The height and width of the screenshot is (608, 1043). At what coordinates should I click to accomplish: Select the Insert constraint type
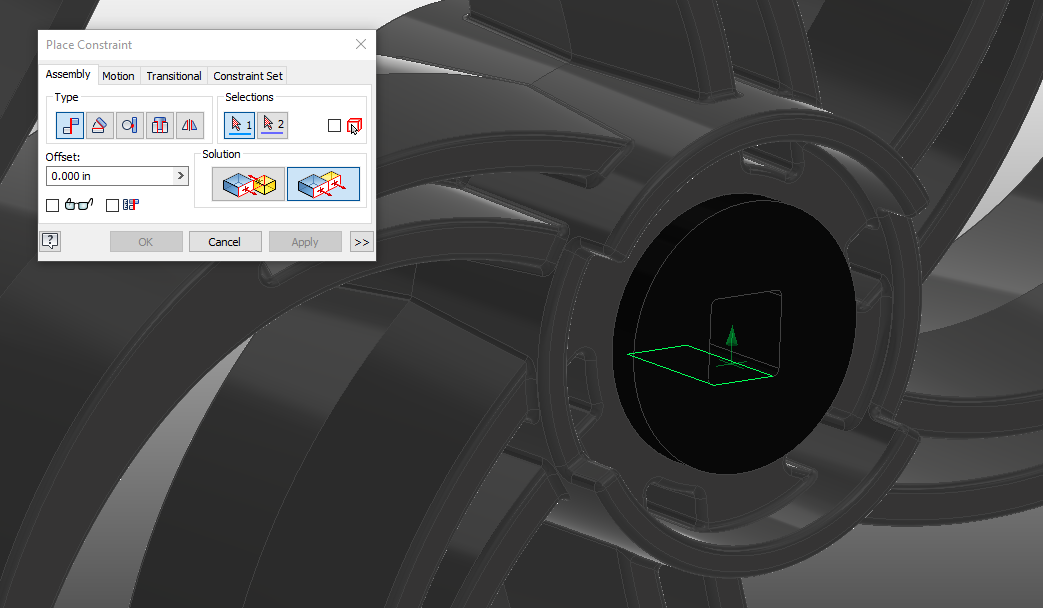pos(160,125)
